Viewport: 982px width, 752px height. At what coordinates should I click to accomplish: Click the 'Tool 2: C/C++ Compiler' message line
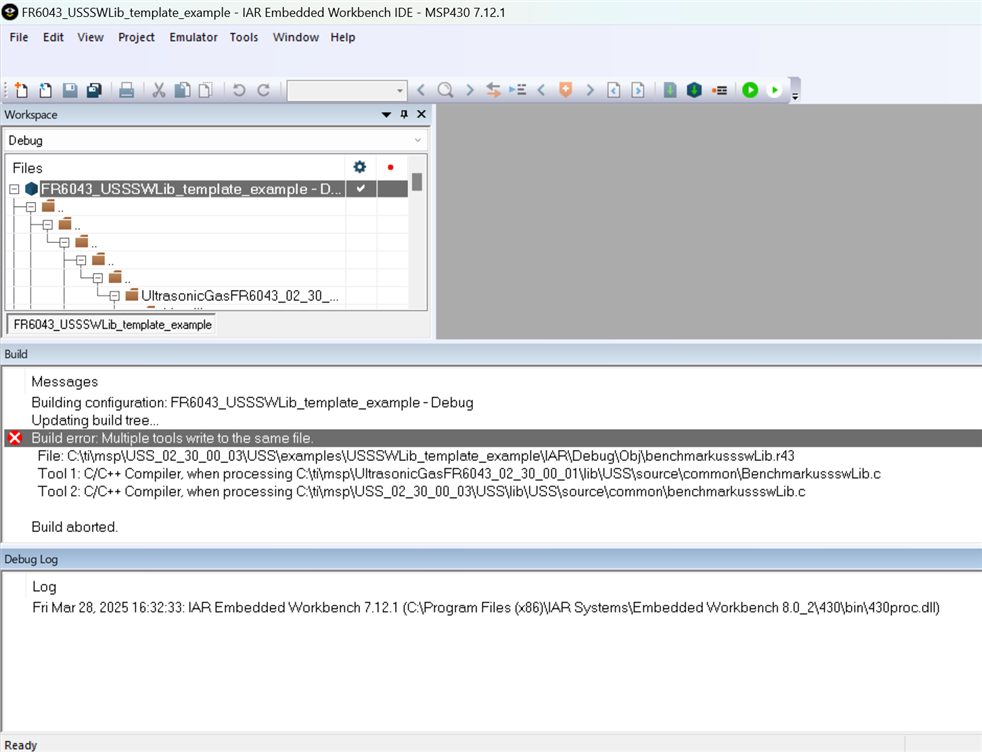421,491
